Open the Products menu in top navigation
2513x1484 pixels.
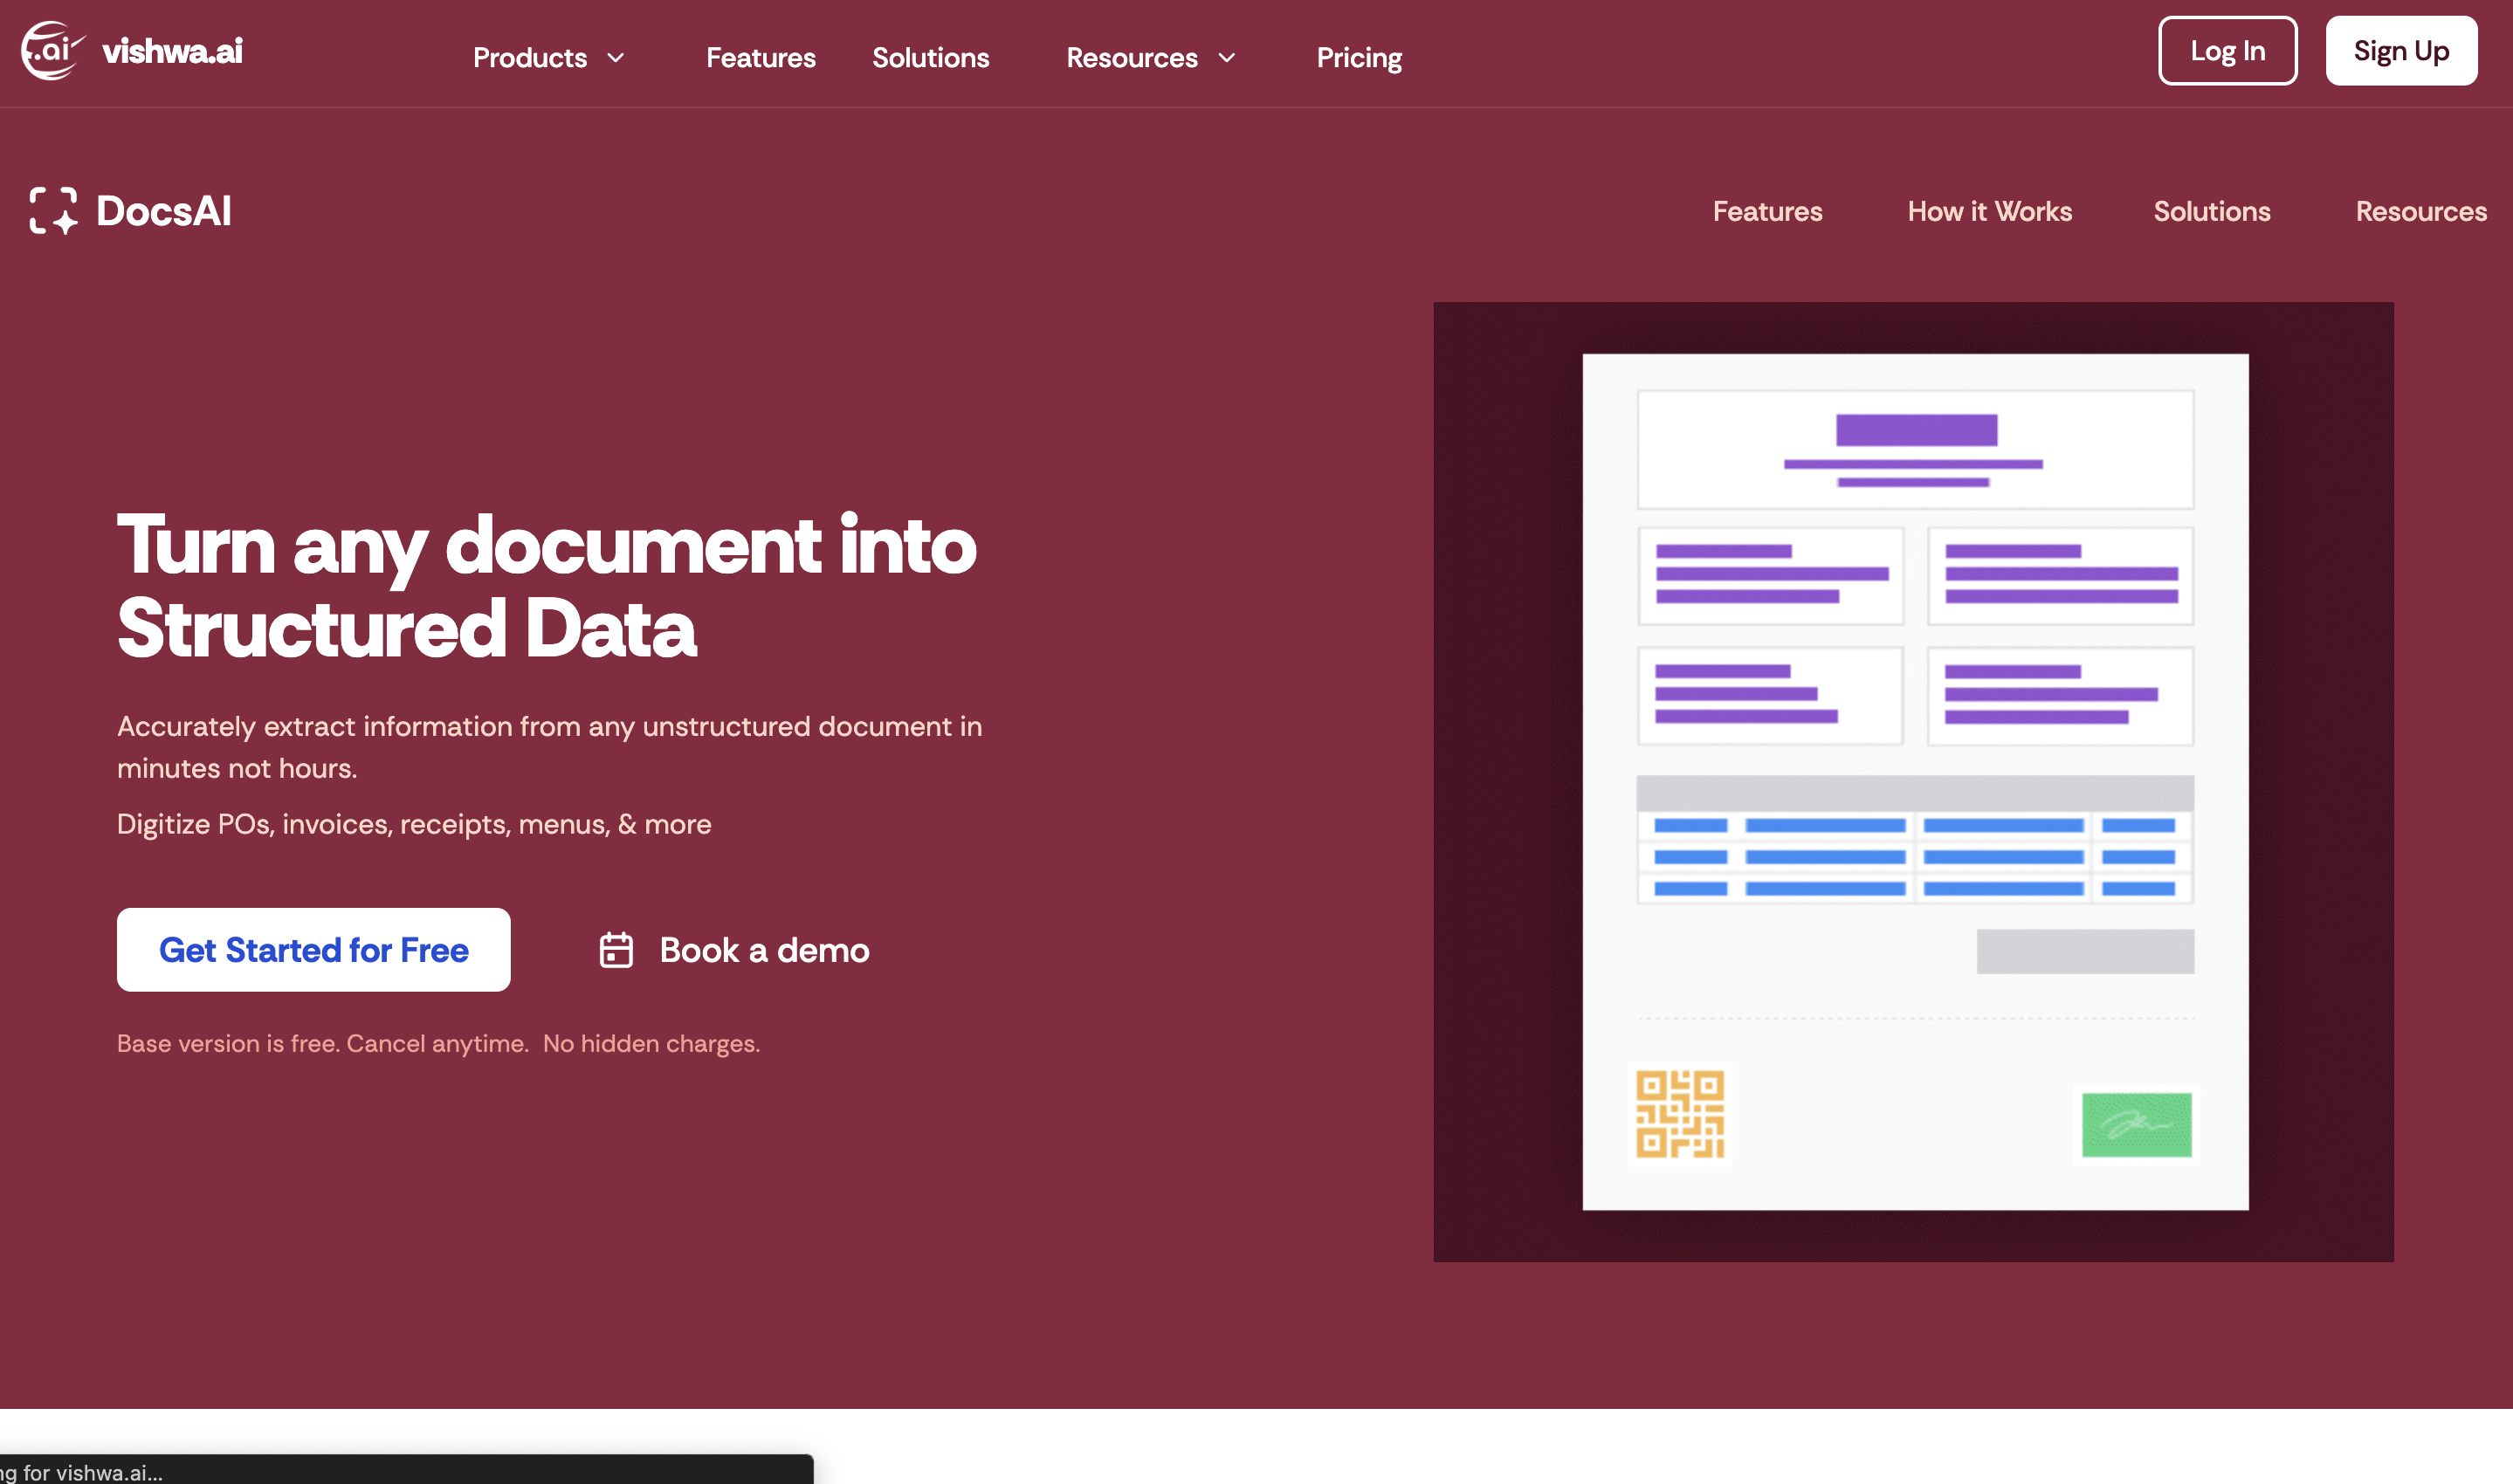pyautogui.click(x=530, y=58)
